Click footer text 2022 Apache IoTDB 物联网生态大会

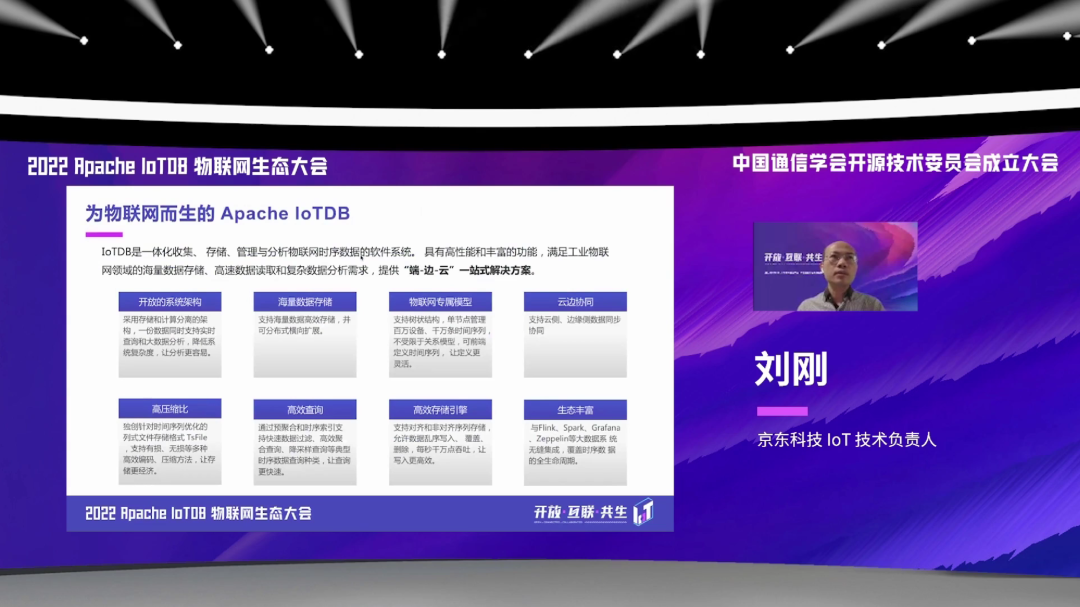198,513
